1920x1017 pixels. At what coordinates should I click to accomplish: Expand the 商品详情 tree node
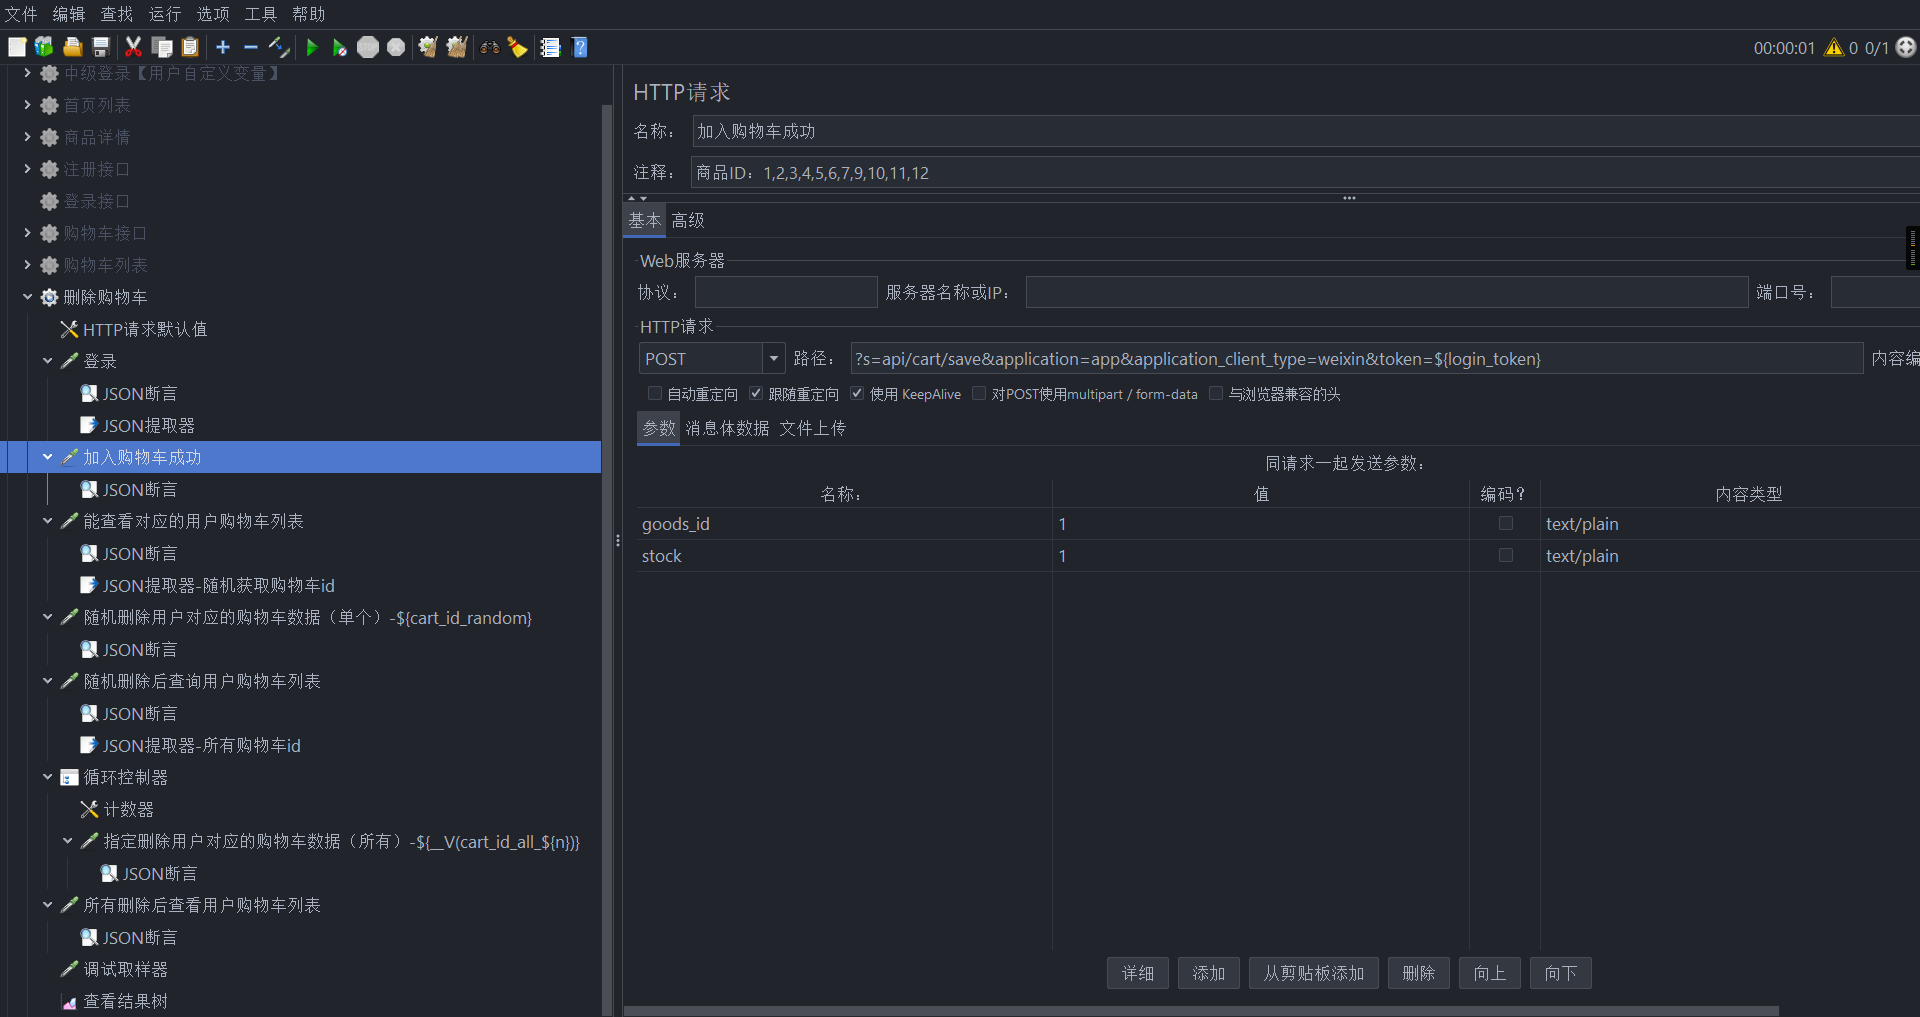[27, 137]
